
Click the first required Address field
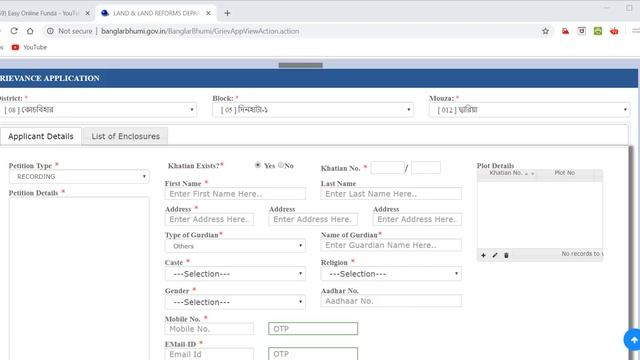209,219
